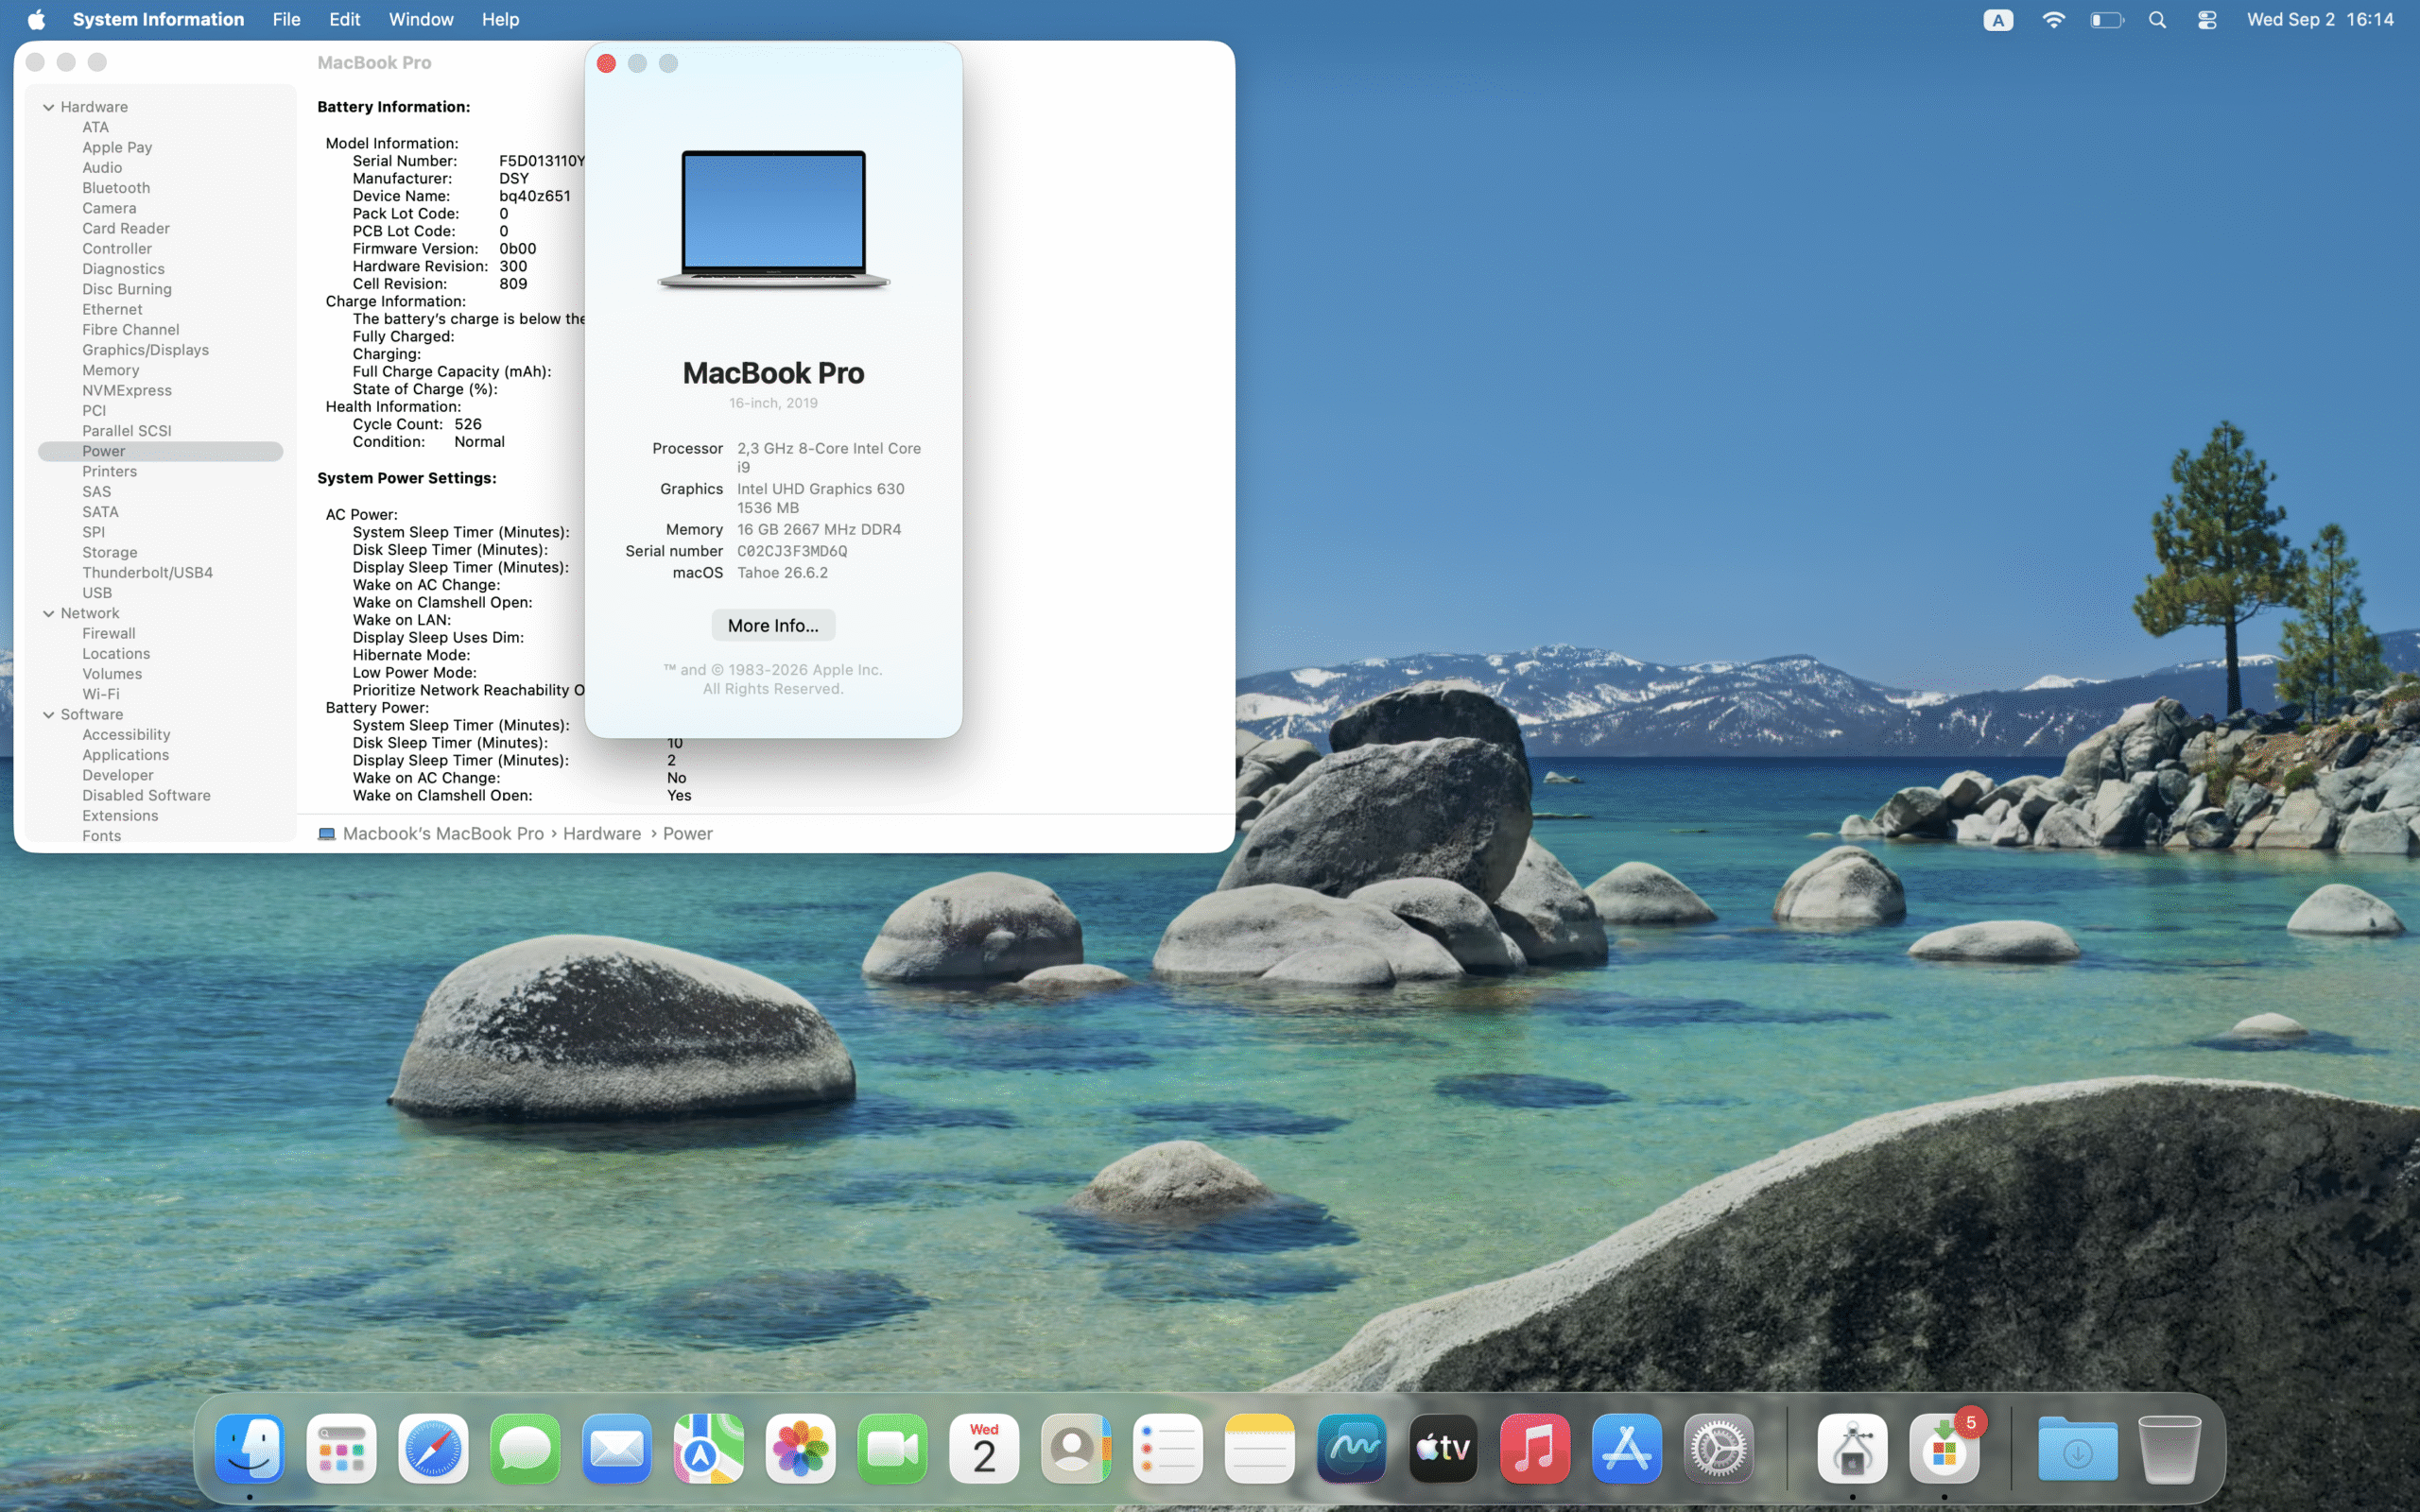Open Notes app in Dock
This screenshot has height=1512, width=2420.
(x=1260, y=1447)
